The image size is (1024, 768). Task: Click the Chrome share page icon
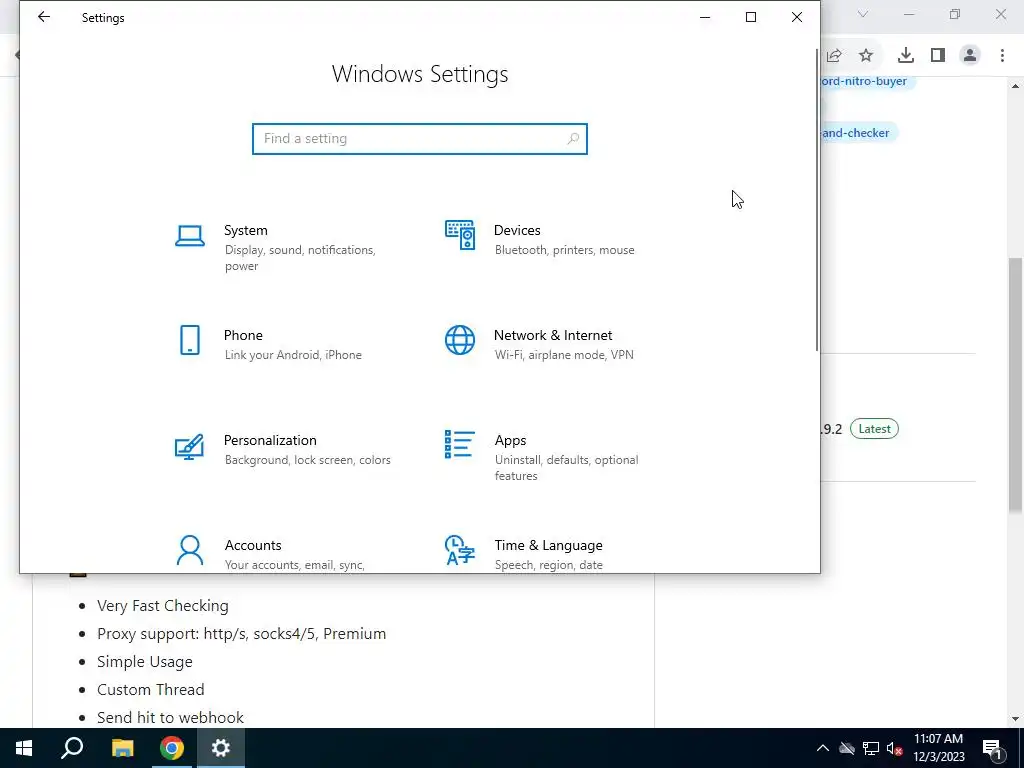(x=834, y=56)
